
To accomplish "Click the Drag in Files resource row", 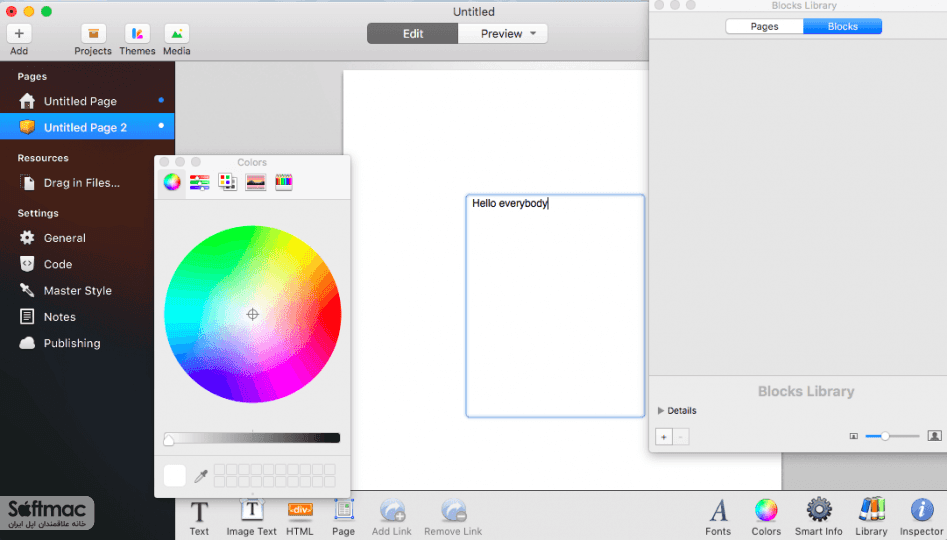I will pos(87,182).
